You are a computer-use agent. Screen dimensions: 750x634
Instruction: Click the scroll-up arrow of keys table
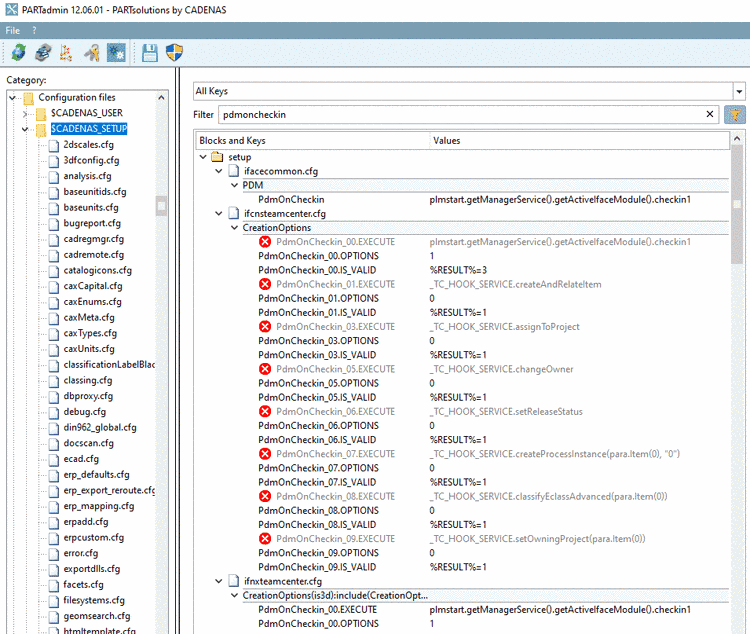pyautogui.click(x=737, y=139)
